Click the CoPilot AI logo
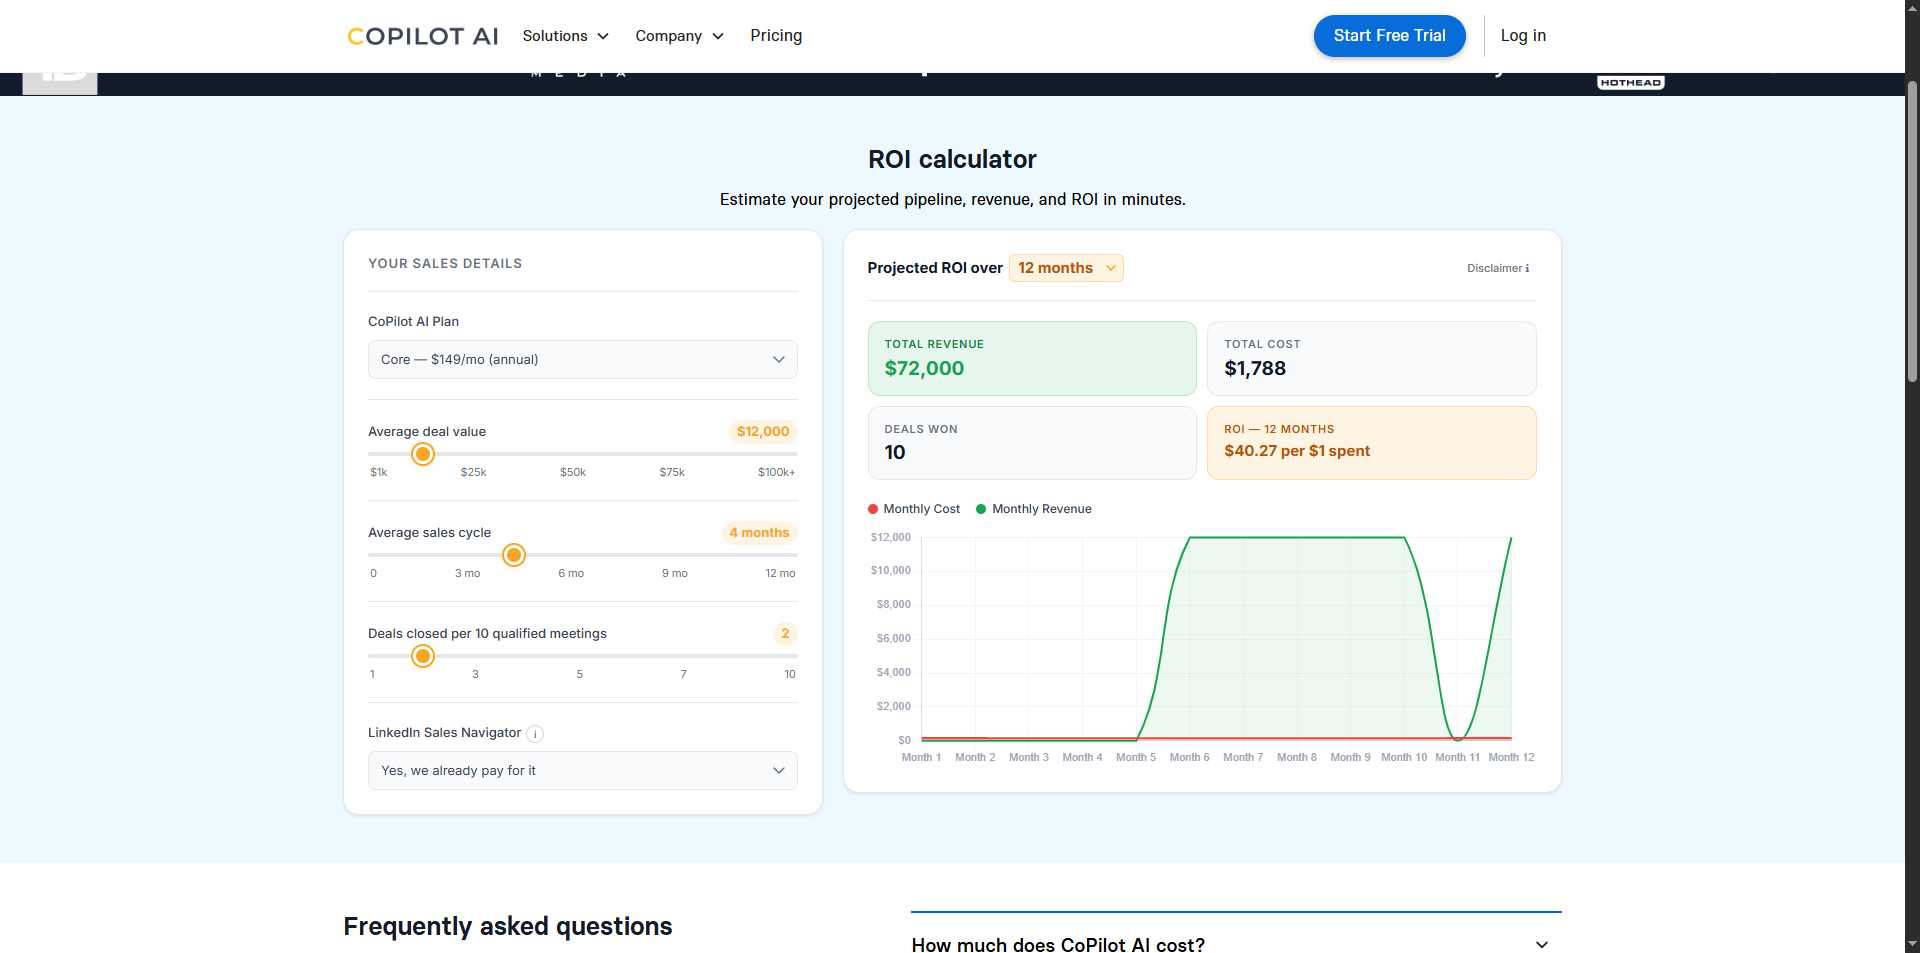This screenshot has height=953, width=1920. pyautogui.click(x=422, y=36)
